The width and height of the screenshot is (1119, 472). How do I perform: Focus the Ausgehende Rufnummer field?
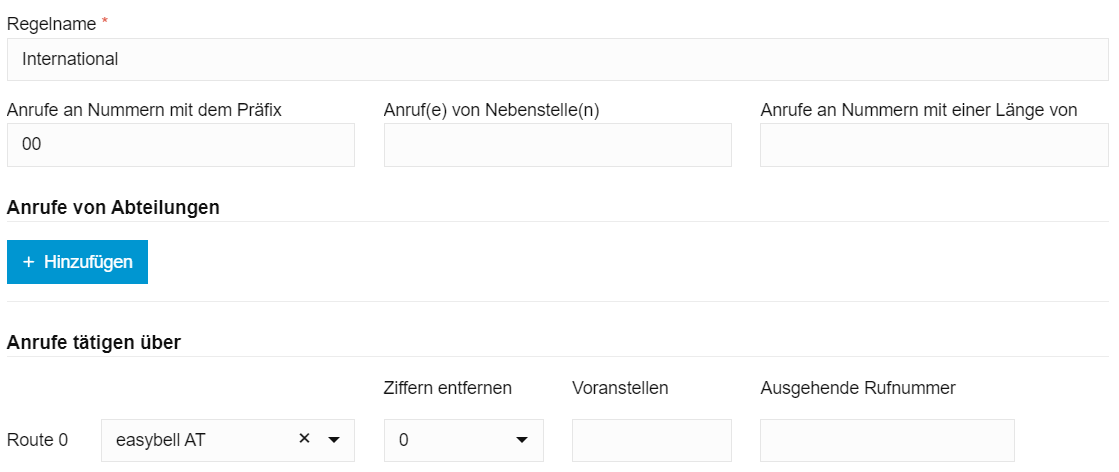tap(887, 440)
